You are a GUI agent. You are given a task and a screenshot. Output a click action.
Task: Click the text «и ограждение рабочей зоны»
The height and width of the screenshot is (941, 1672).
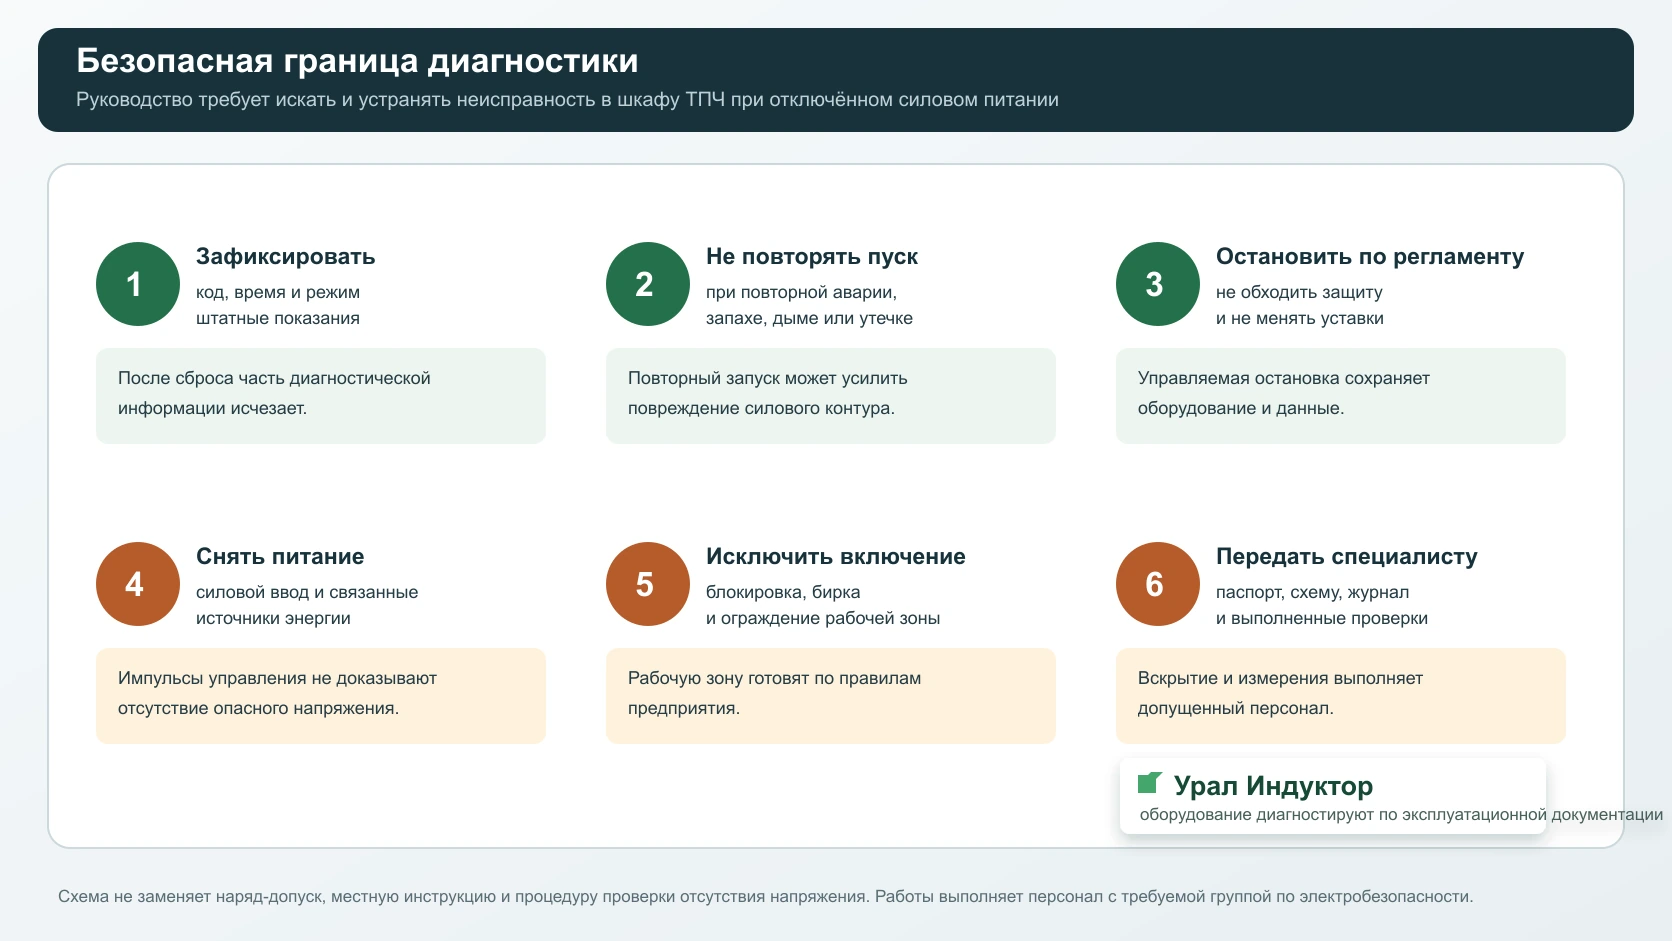(823, 618)
